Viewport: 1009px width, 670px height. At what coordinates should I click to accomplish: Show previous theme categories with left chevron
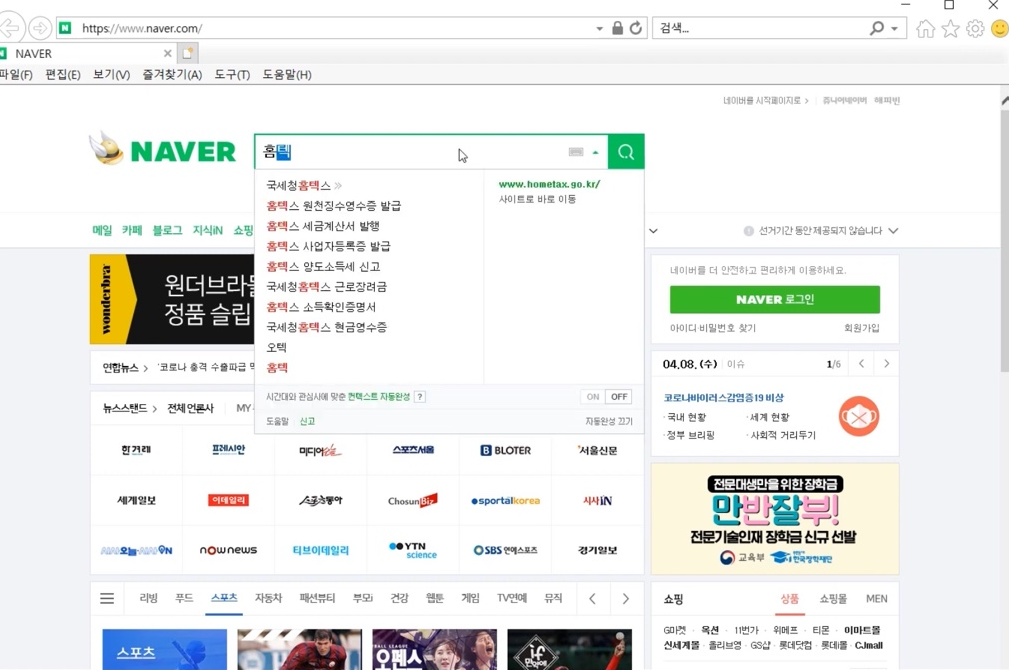tap(592, 599)
